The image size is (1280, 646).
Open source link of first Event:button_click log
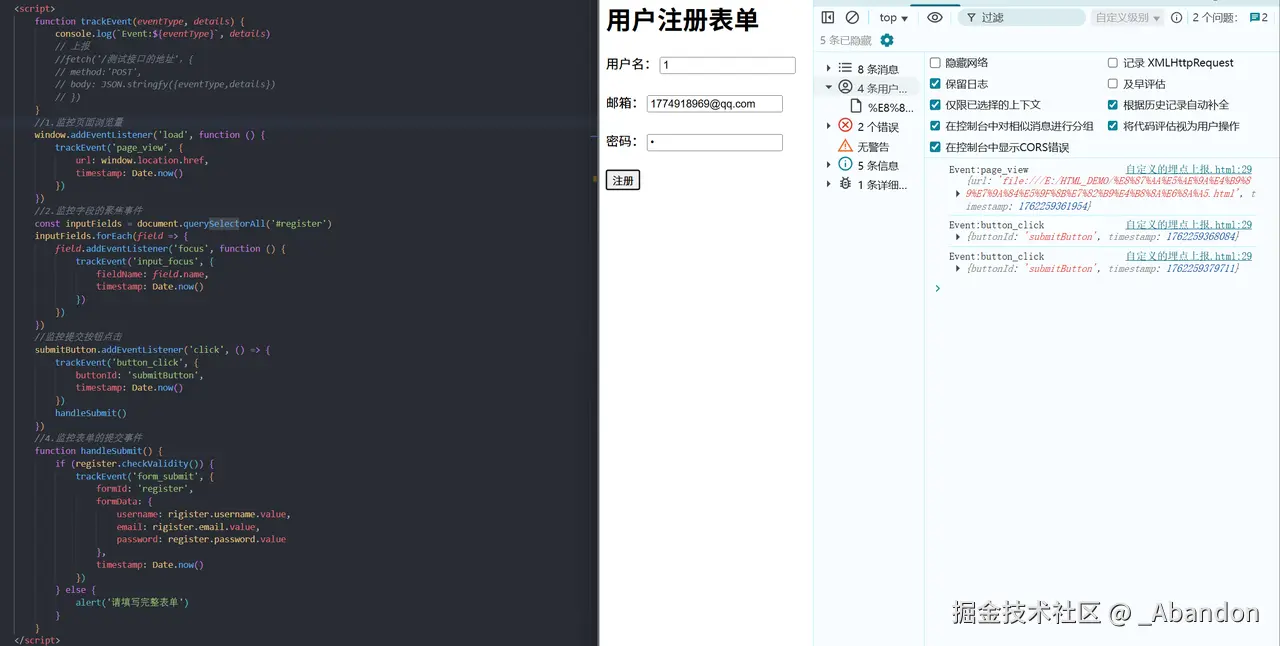pos(1188,225)
